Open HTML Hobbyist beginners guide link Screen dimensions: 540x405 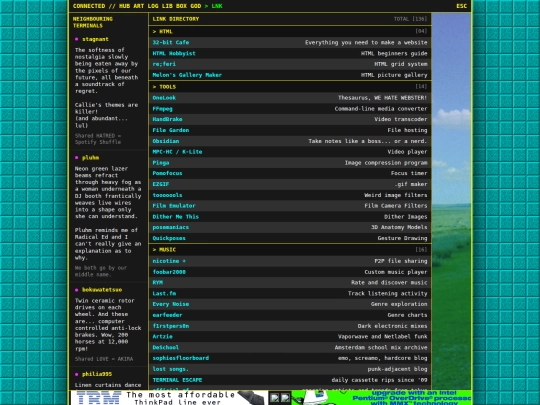[x=174, y=53]
